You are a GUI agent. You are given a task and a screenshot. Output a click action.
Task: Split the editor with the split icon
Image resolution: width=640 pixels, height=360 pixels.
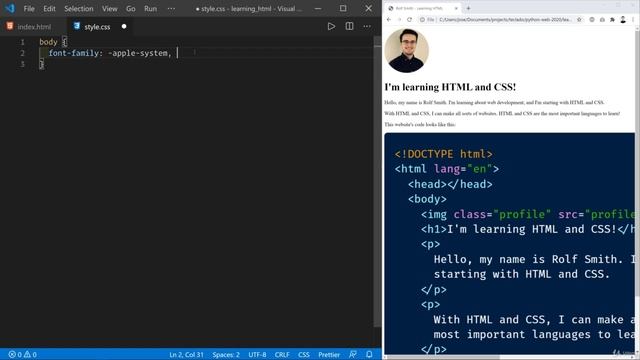click(x=349, y=27)
